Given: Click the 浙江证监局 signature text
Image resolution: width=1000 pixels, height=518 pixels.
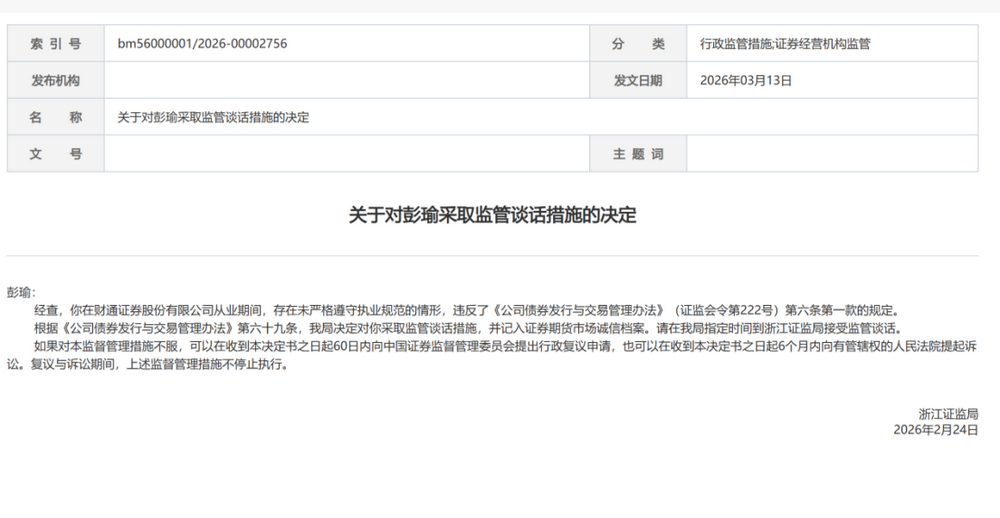Looking at the screenshot, I should [948, 413].
